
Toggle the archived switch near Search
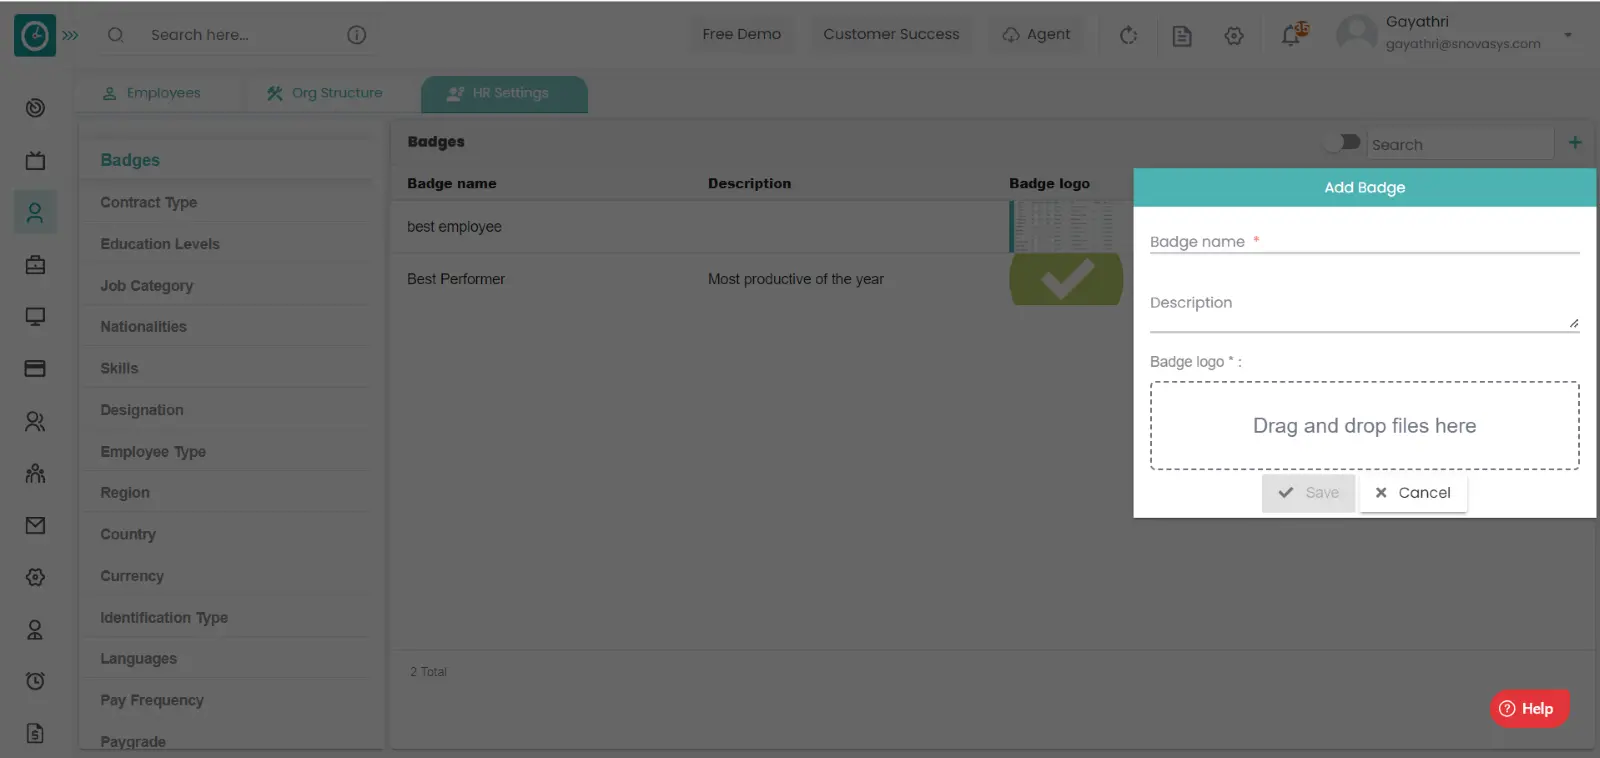[x=1342, y=142]
